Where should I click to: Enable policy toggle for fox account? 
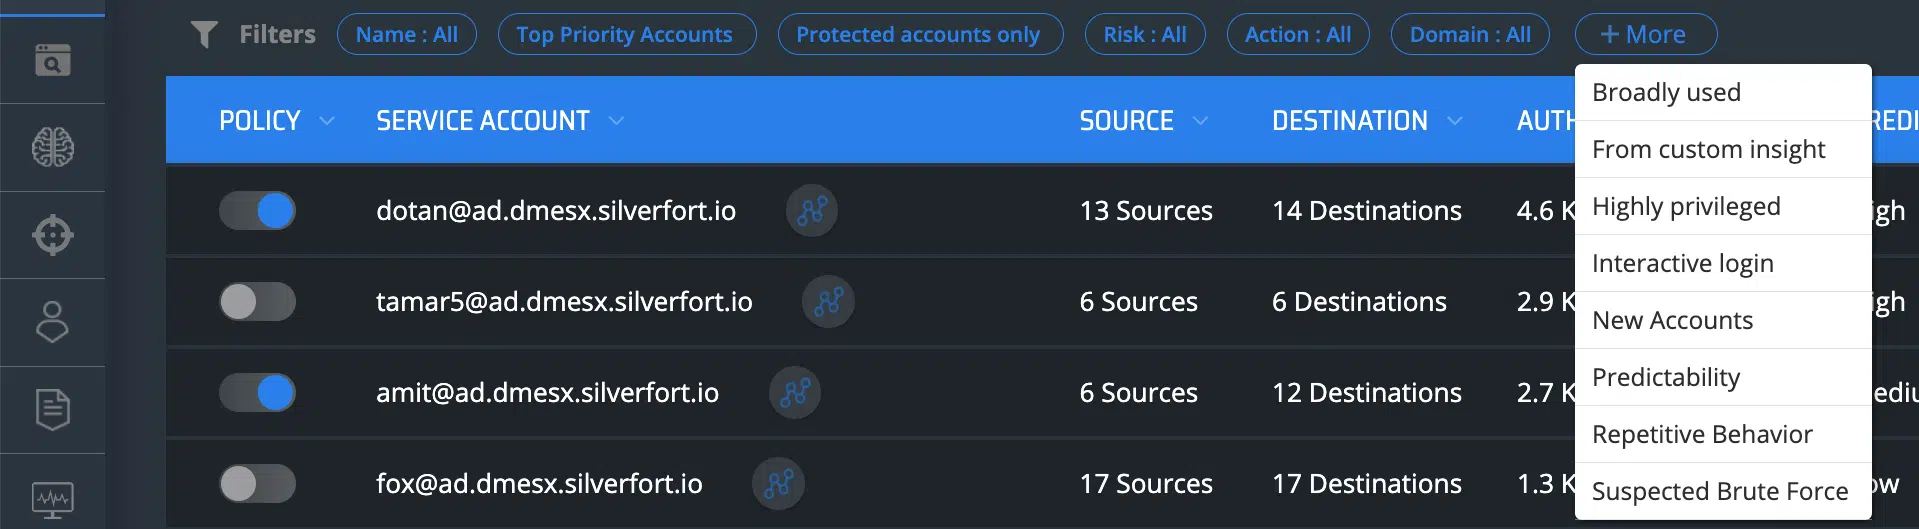click(x=258, y=484)
